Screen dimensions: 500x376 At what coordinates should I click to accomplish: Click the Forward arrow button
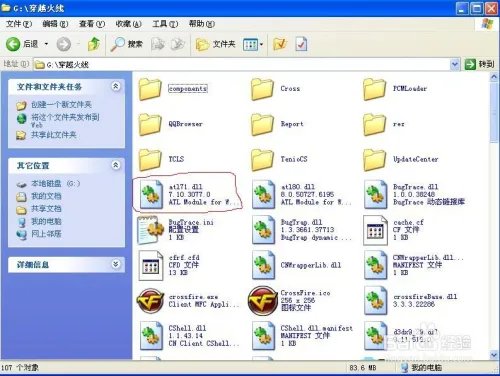pyautogui.click(x=64, y=44)
